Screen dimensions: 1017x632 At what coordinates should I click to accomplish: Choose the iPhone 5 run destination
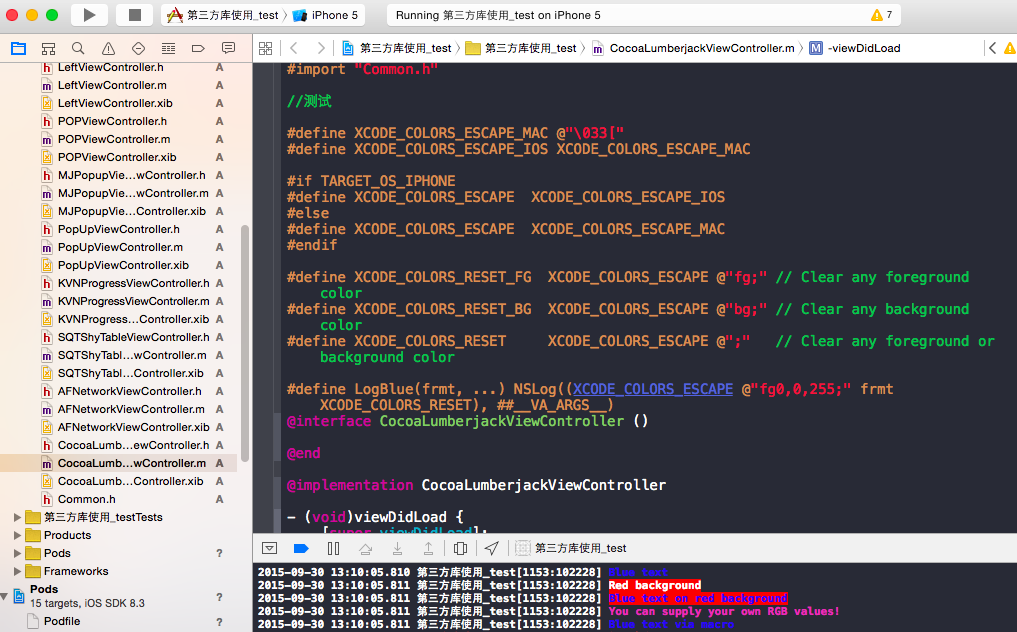[326, 15]
